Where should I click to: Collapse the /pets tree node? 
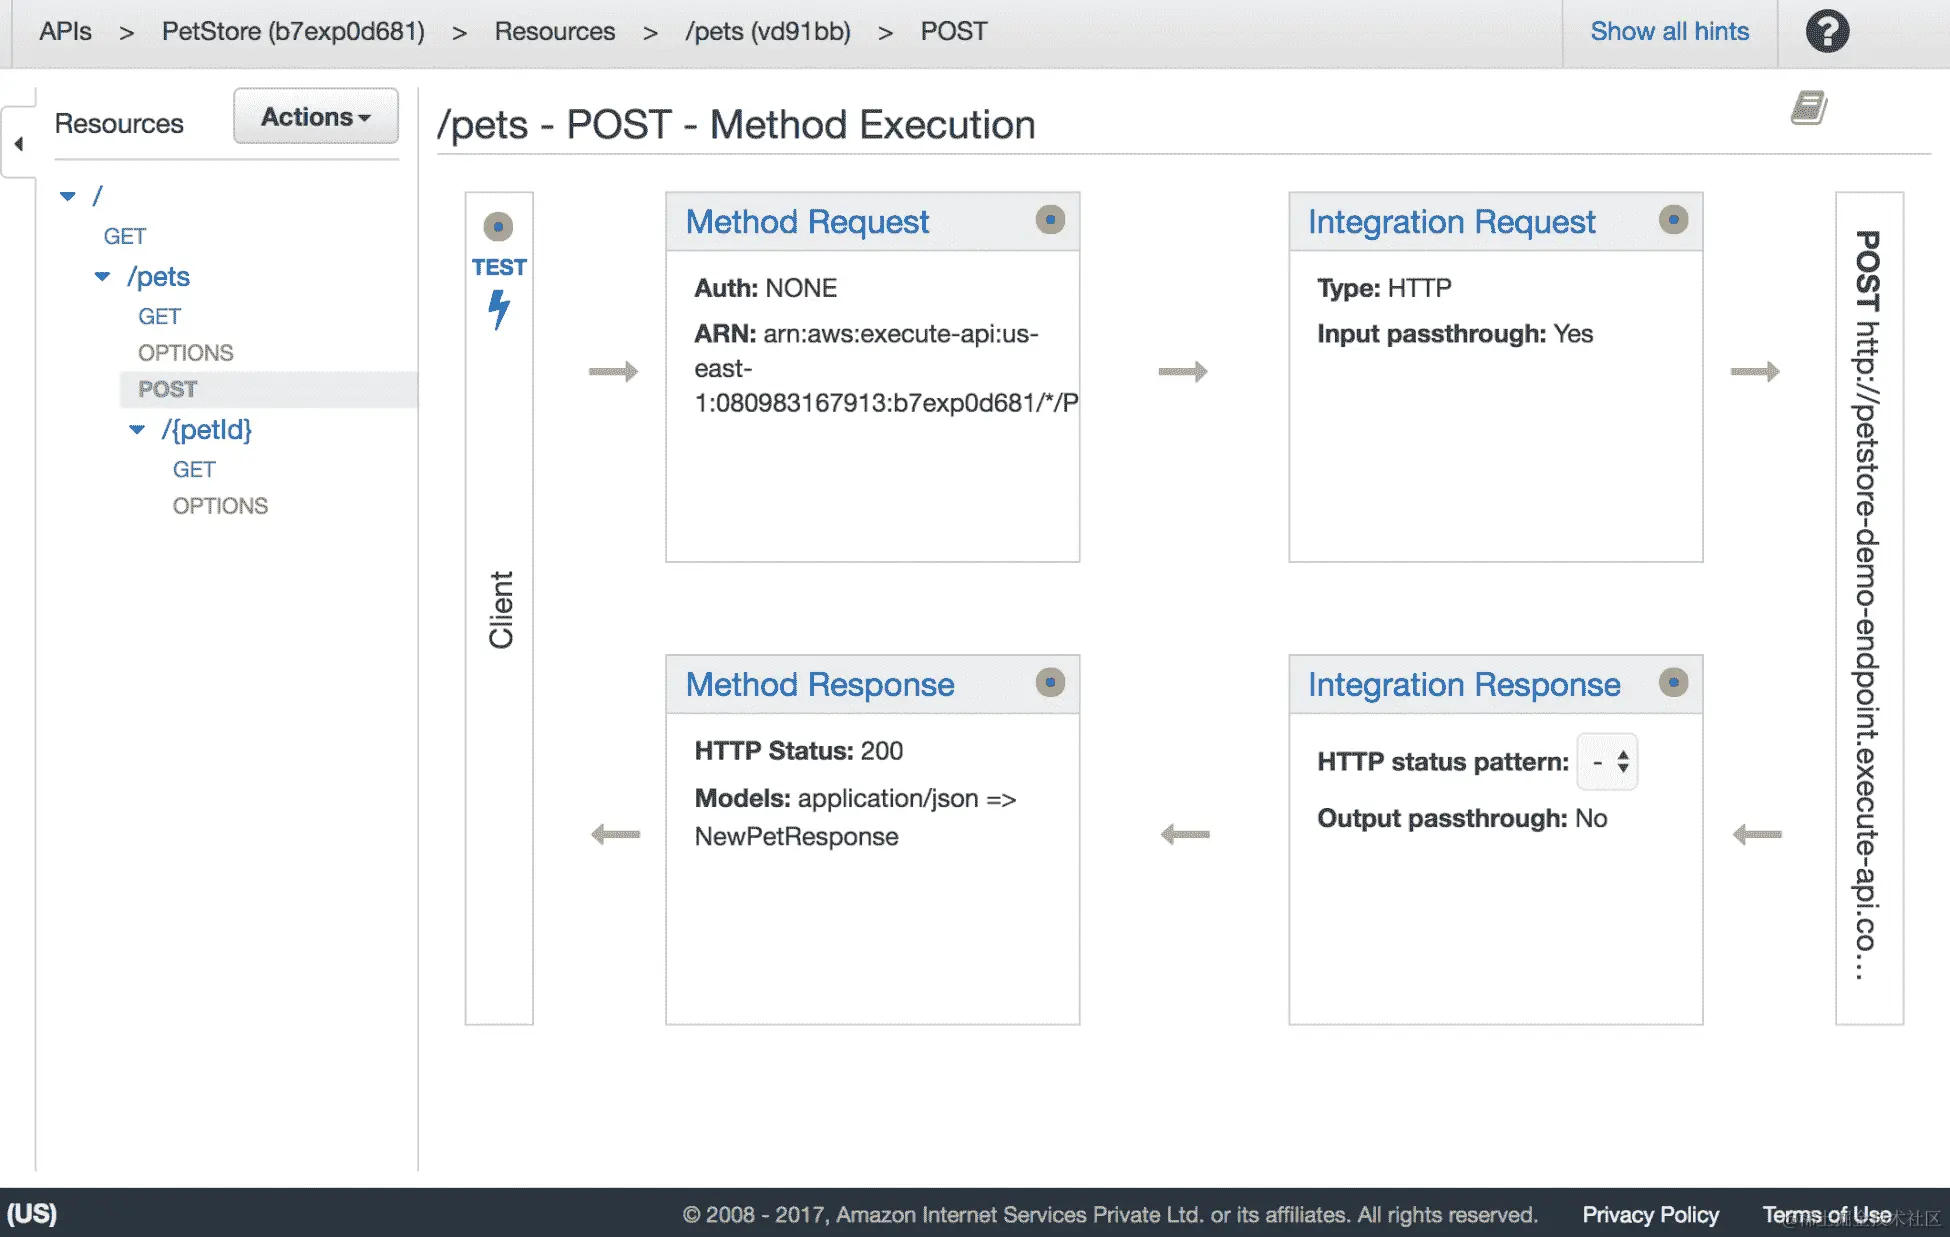click(102, 277)
